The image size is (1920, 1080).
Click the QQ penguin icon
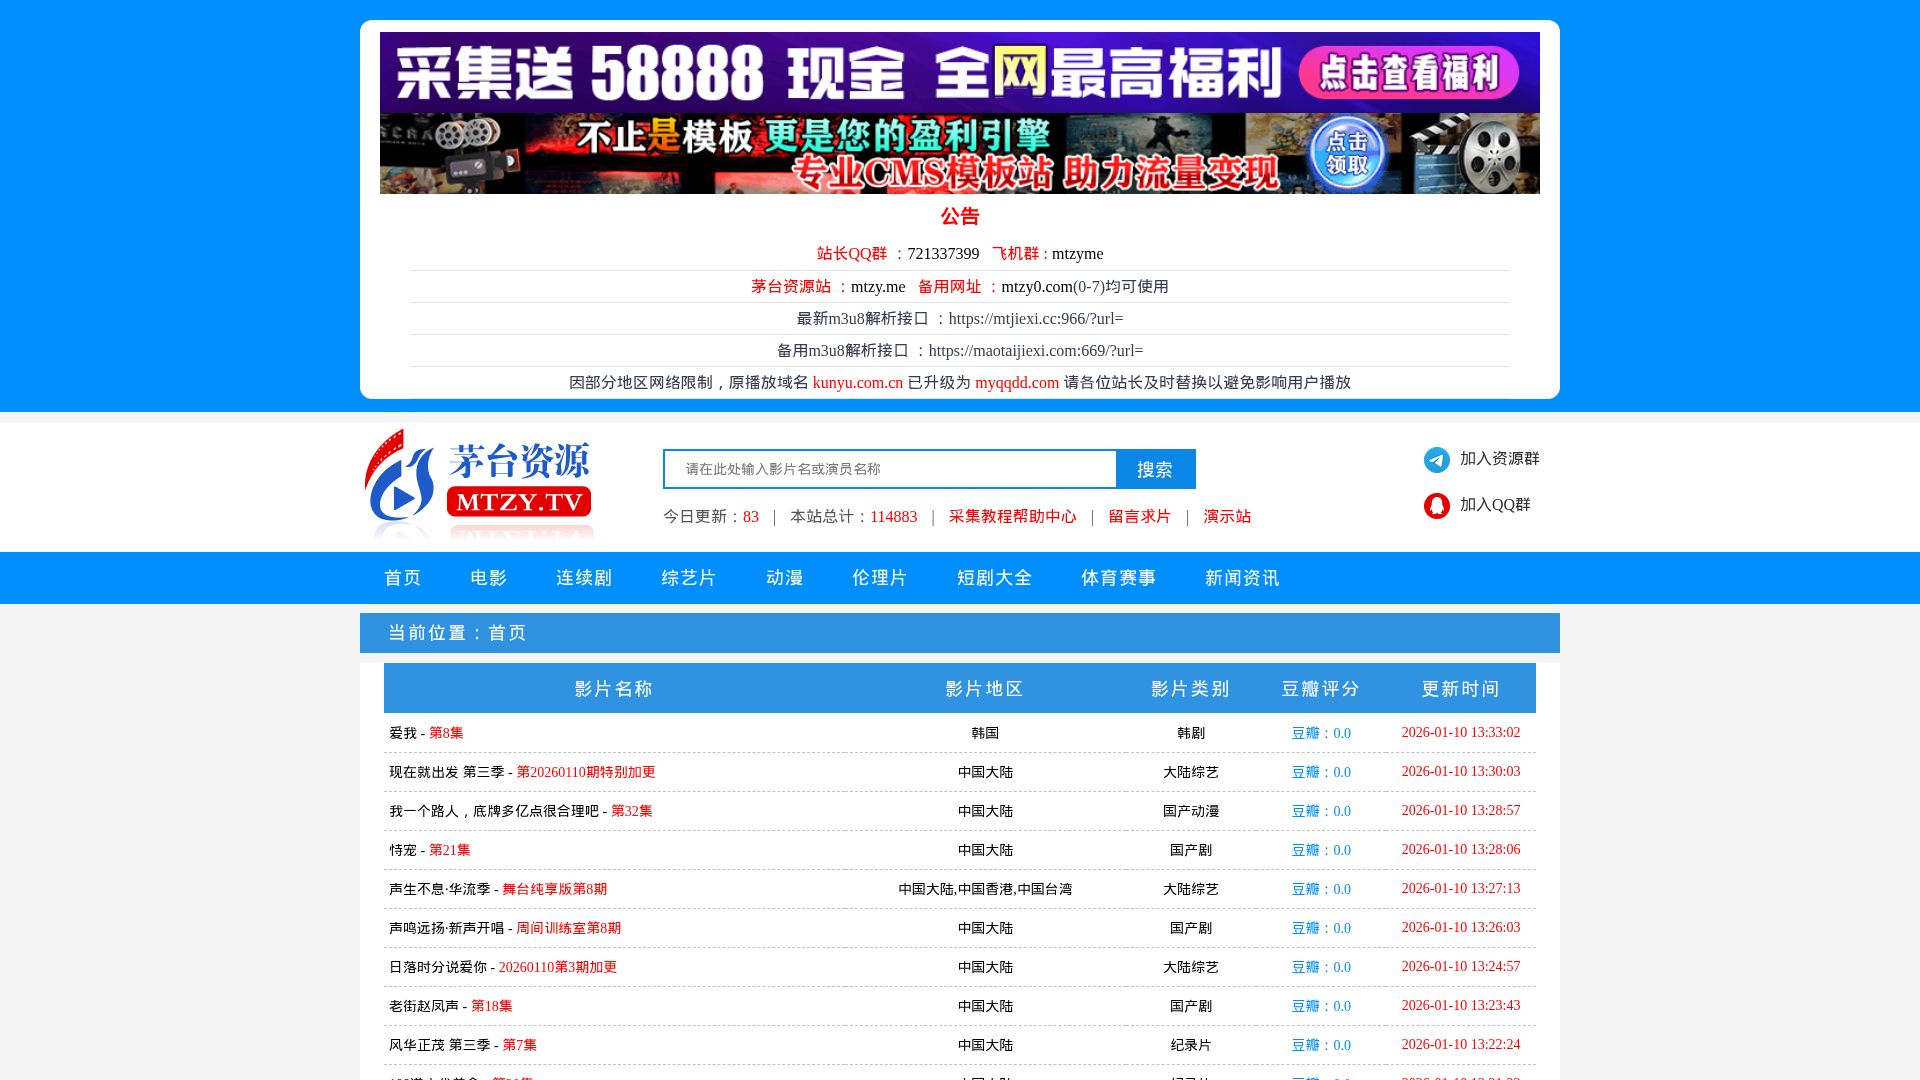click(x=1436, y=506)
